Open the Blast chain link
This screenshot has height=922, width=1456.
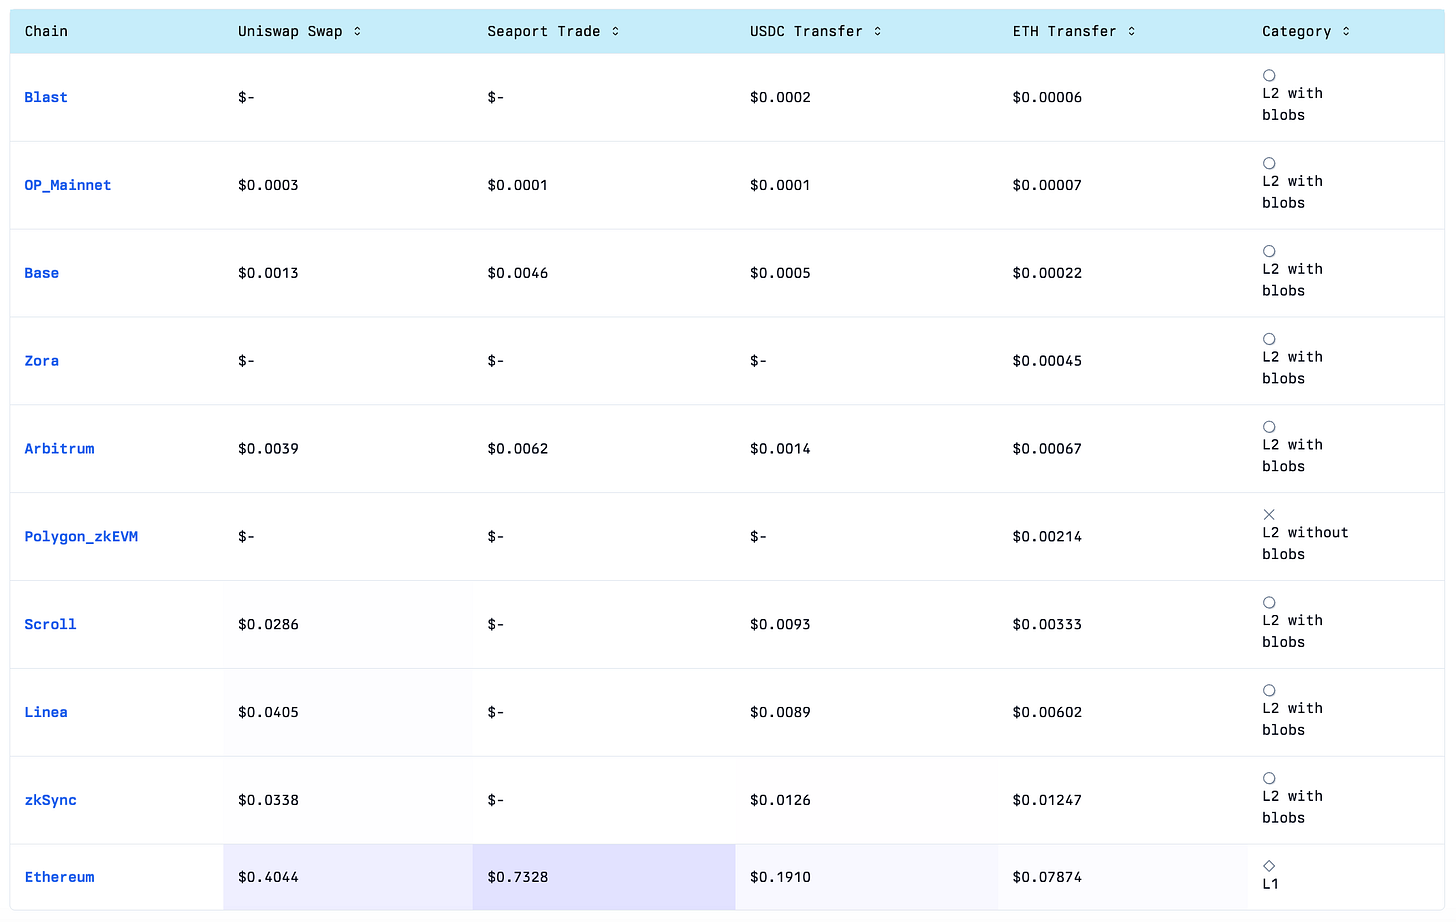click(46, 98)
